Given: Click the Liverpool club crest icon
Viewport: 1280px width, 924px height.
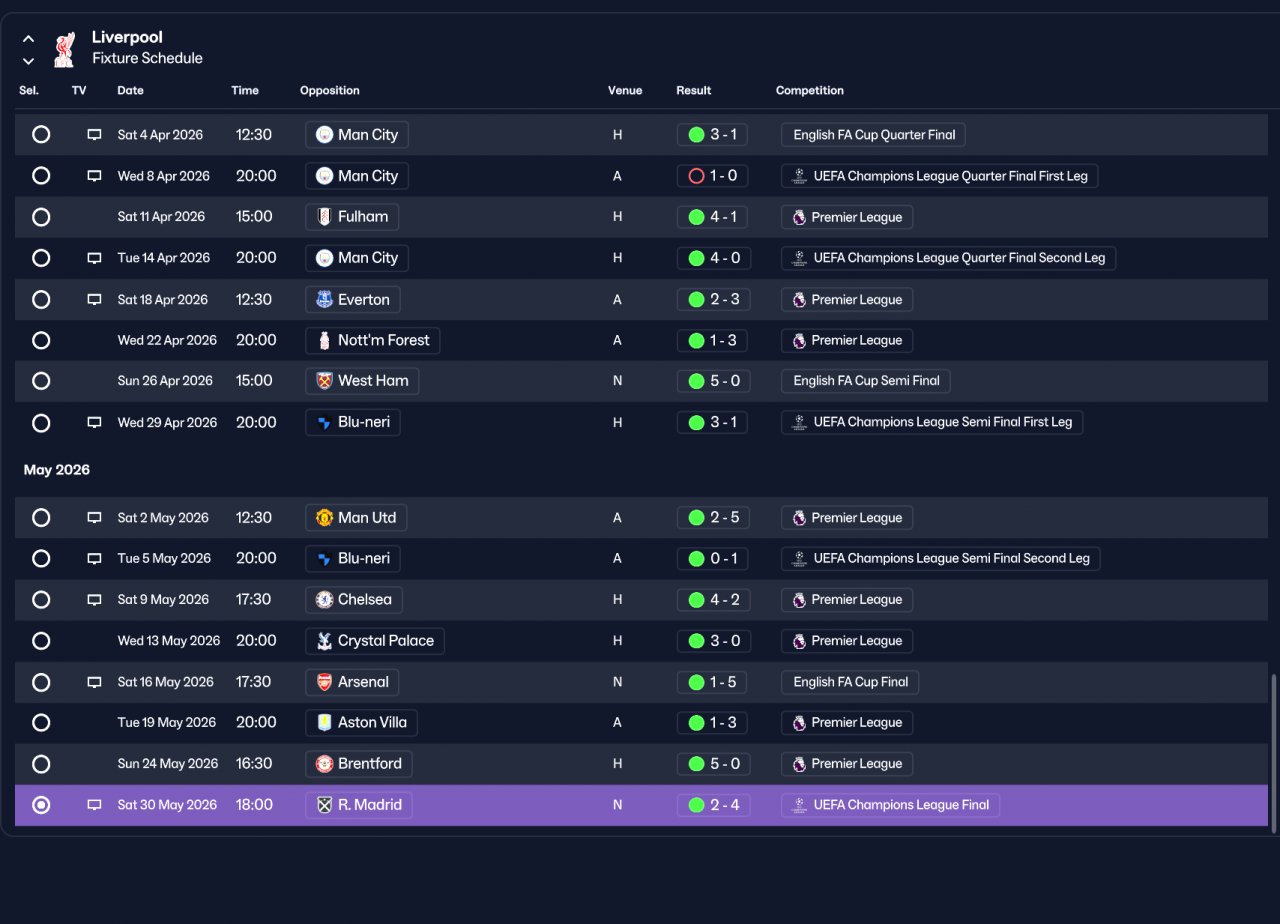Looking at the screenshot, I should click(64, 48).
